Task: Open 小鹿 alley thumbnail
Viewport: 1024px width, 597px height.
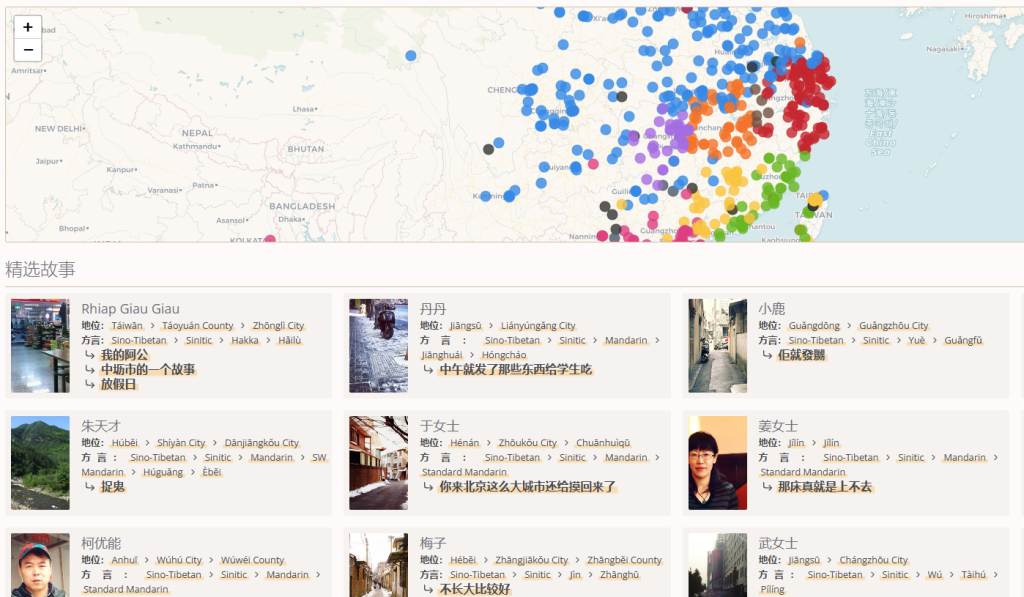Action: (718, 346)
